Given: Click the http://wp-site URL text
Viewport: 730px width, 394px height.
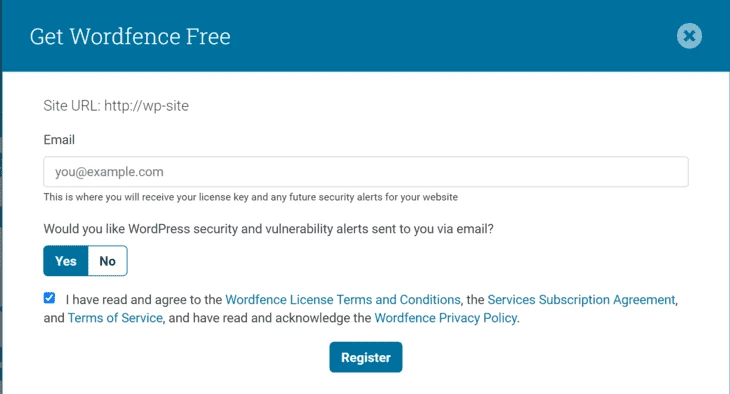Looking at the screenshot, I should tap(146, 106).
